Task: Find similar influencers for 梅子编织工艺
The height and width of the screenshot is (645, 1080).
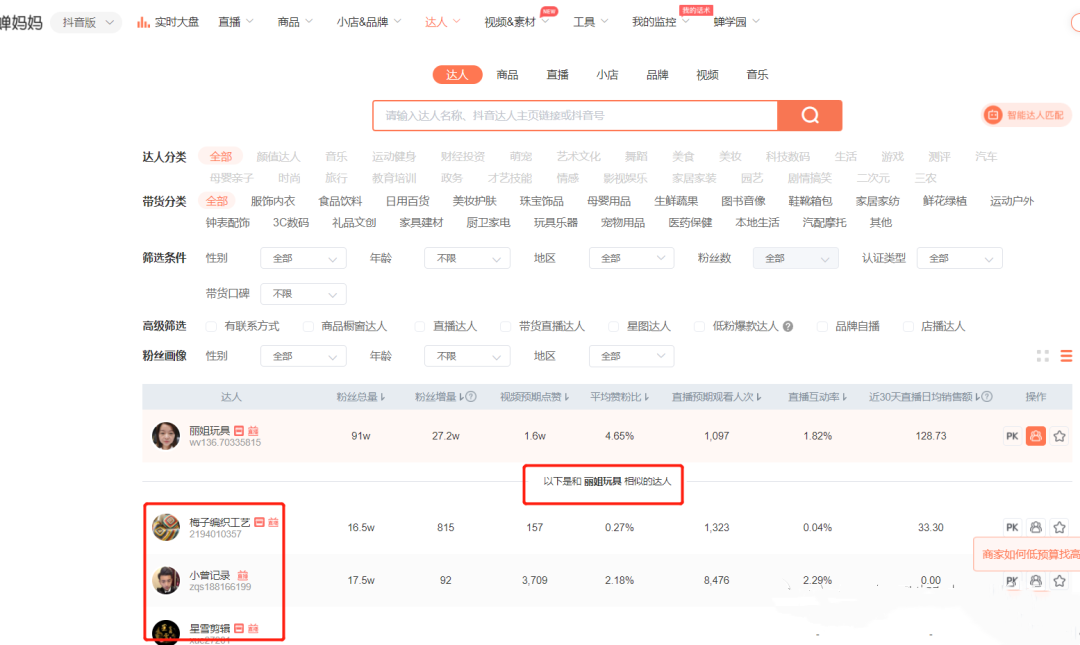Action: click(x=1035, y=527)
